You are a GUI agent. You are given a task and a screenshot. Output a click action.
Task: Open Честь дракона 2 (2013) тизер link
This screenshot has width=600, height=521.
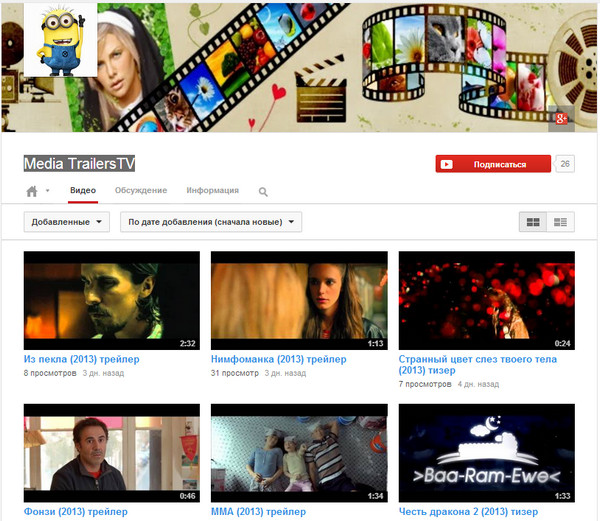point(468,511)
